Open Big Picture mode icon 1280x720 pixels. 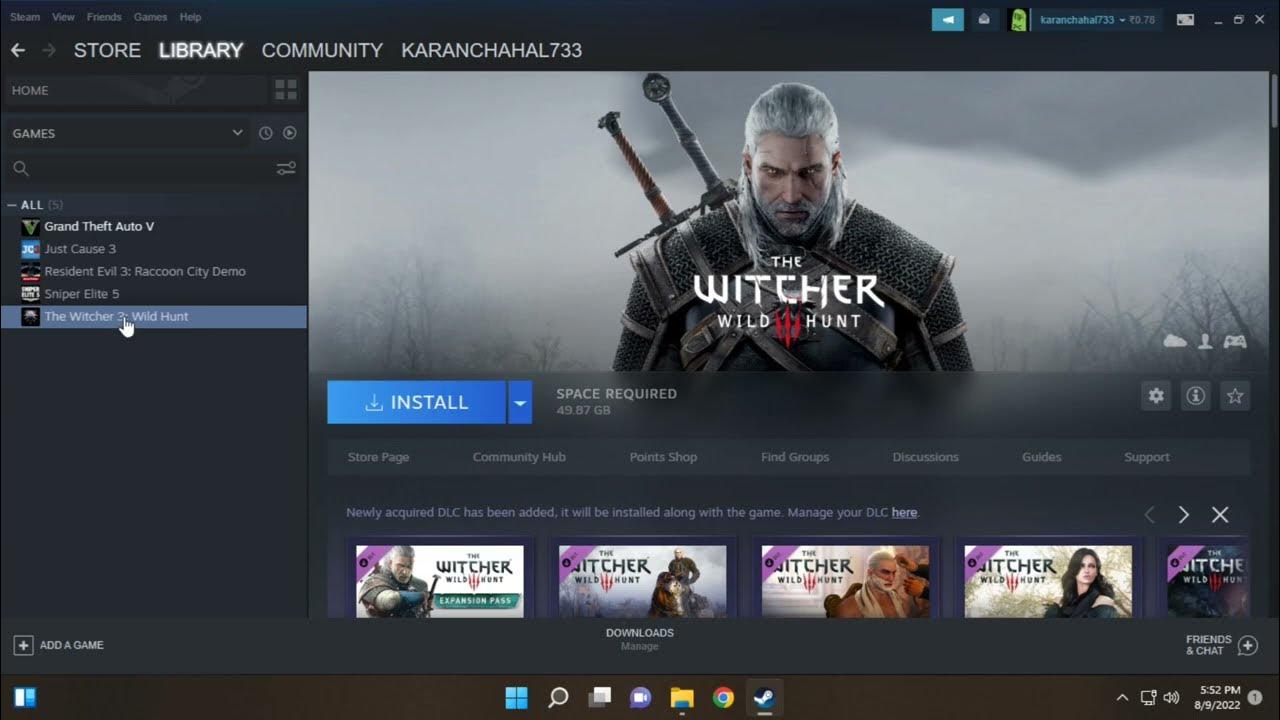[1185, 19]
